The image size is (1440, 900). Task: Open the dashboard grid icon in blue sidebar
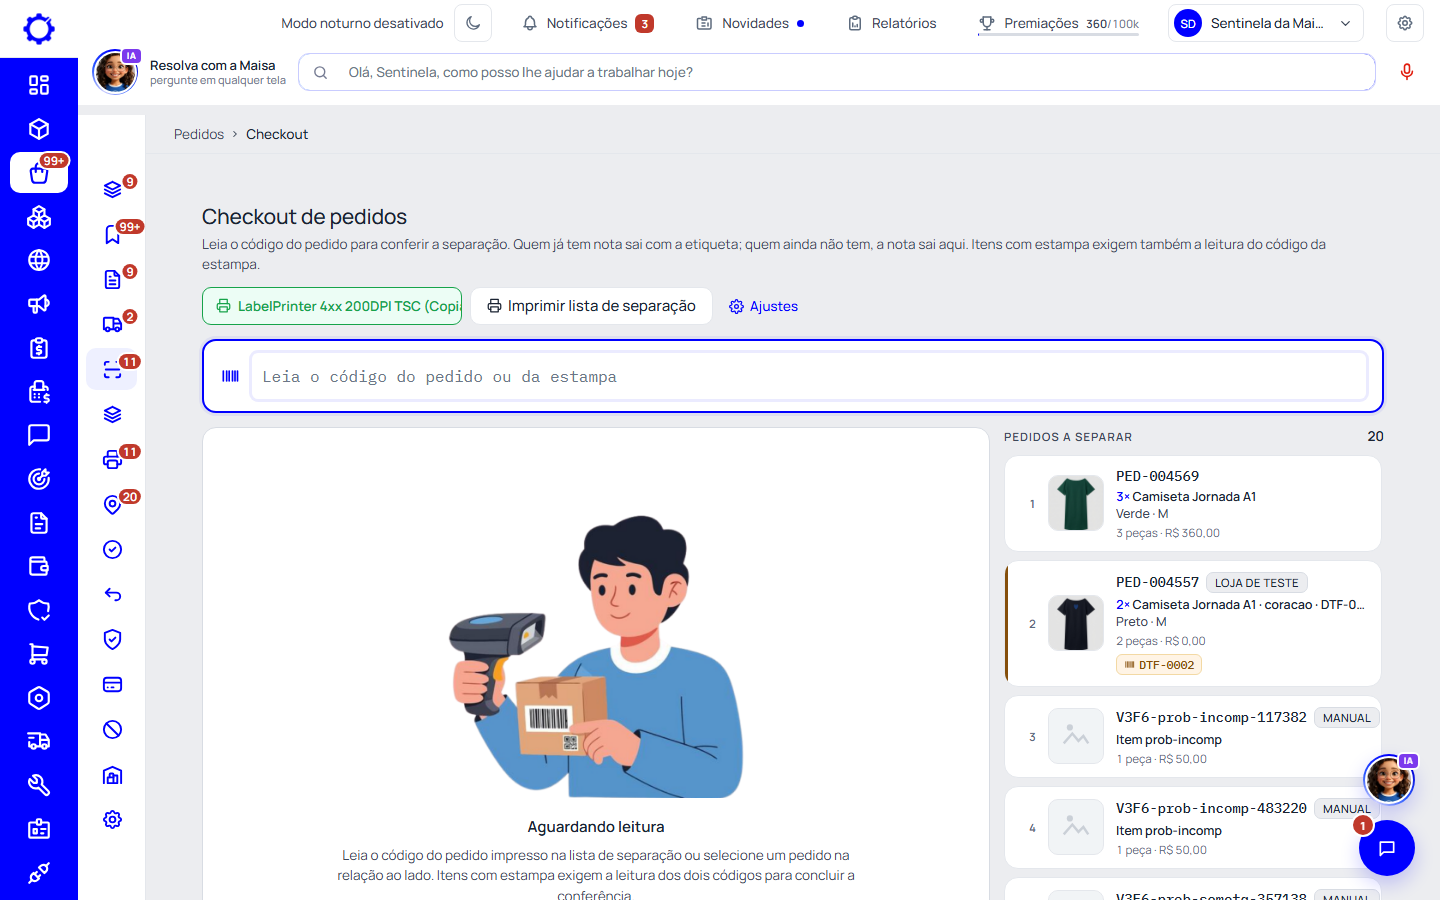point(39,85)
